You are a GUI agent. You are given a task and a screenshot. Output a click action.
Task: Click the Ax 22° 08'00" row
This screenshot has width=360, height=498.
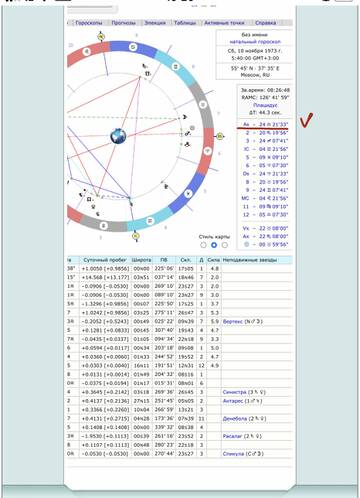pos(265,236)
